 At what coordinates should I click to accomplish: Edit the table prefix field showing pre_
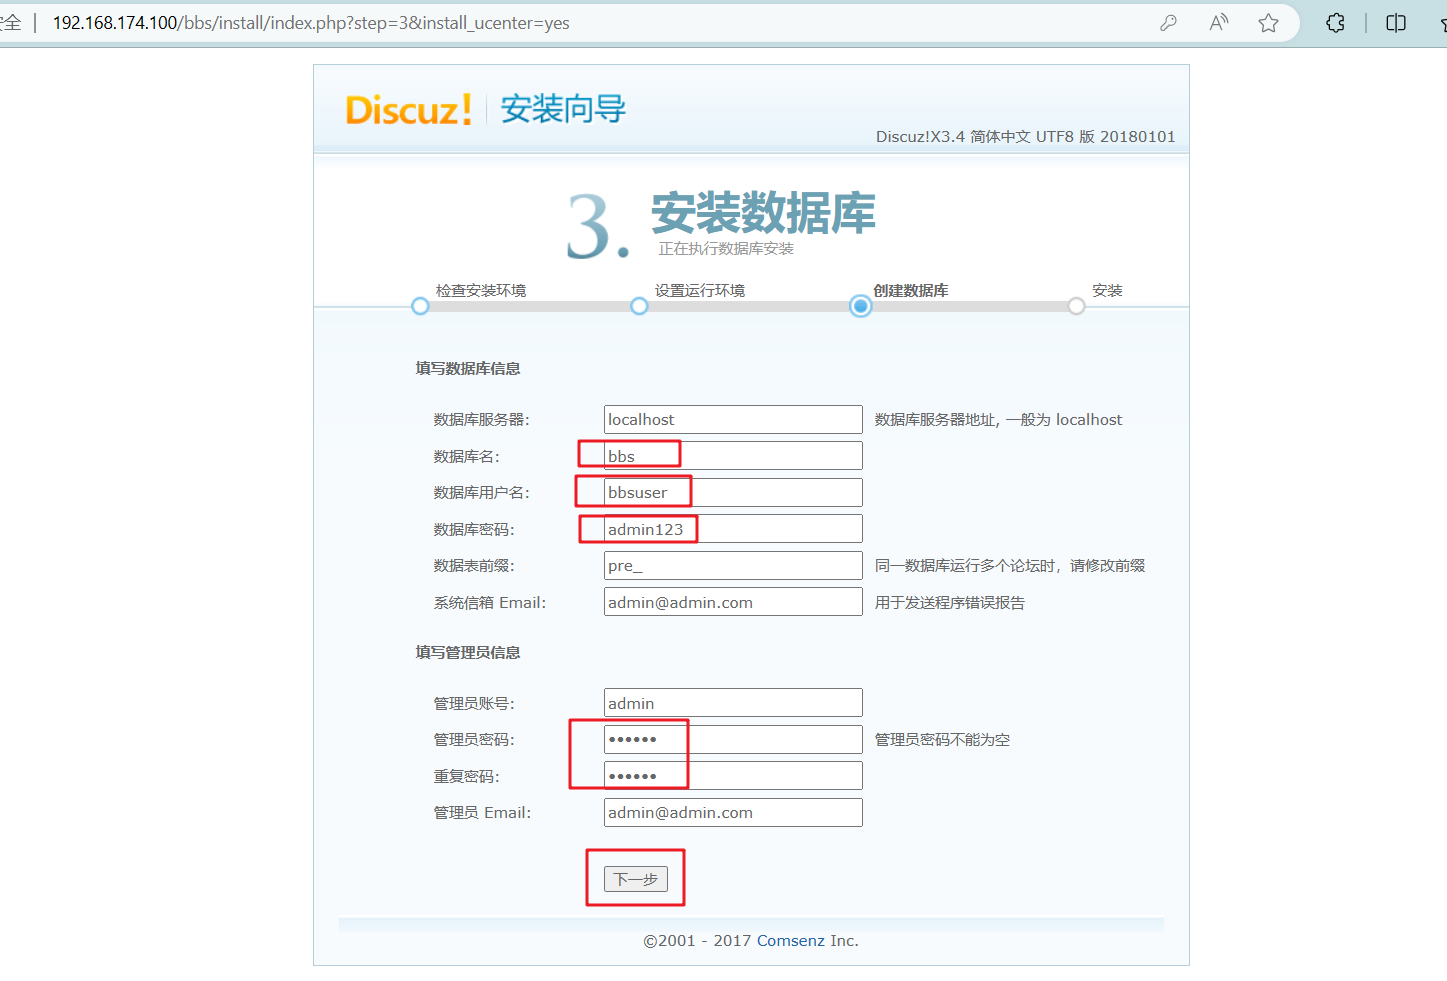(733, 565)
